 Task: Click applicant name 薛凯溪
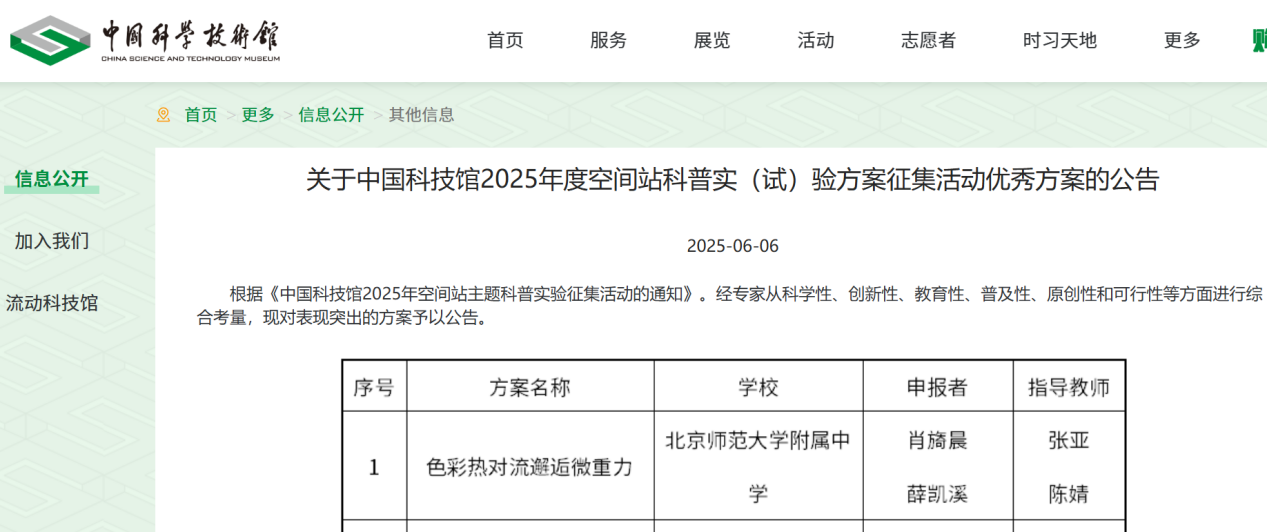(937, 494)
